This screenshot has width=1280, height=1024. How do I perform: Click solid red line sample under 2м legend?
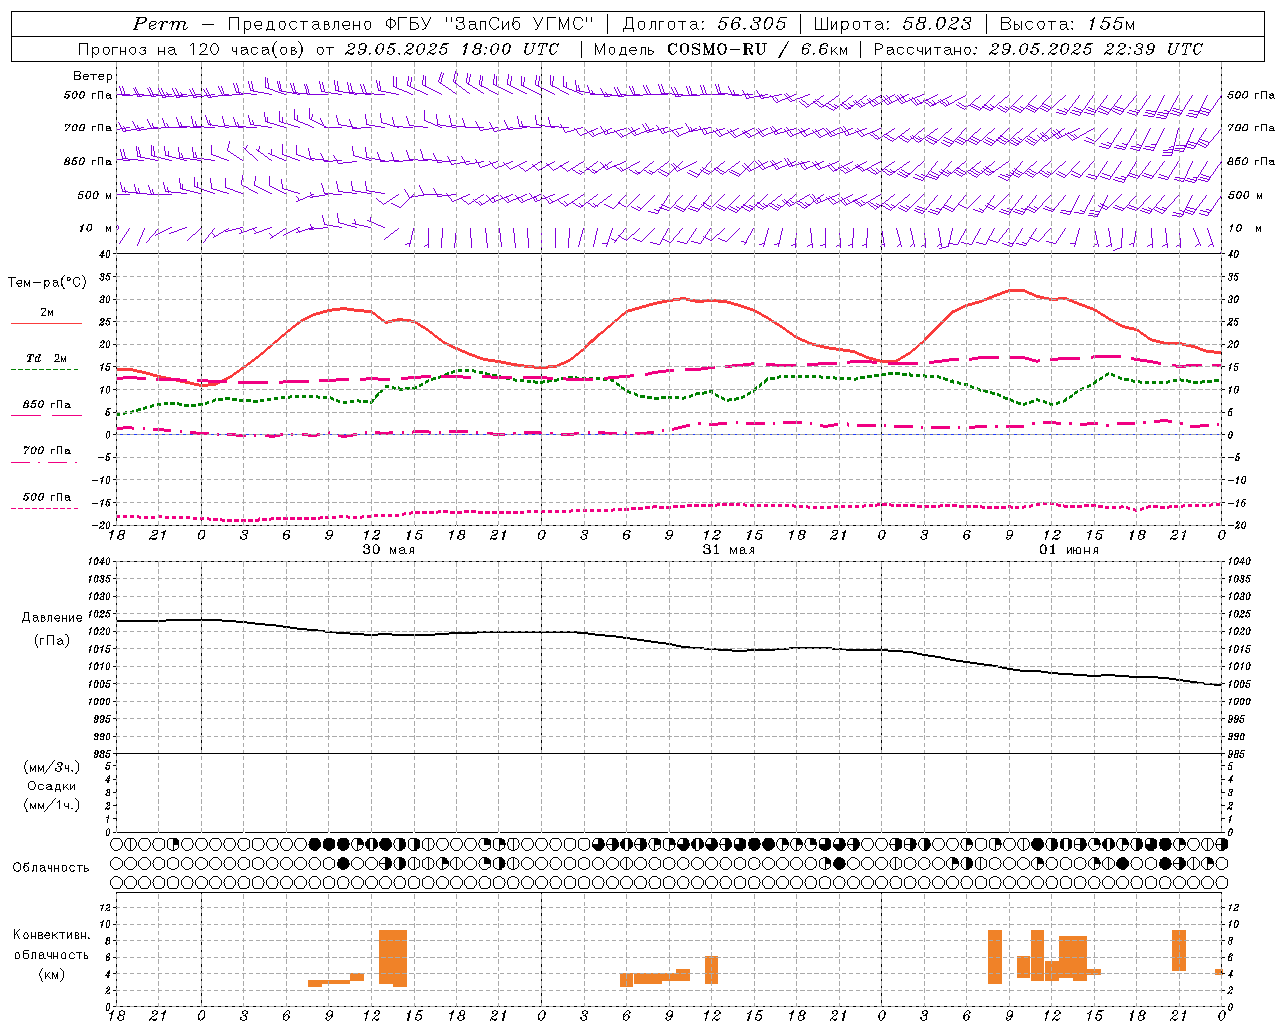pyautogui.click(x=46, y=324)
